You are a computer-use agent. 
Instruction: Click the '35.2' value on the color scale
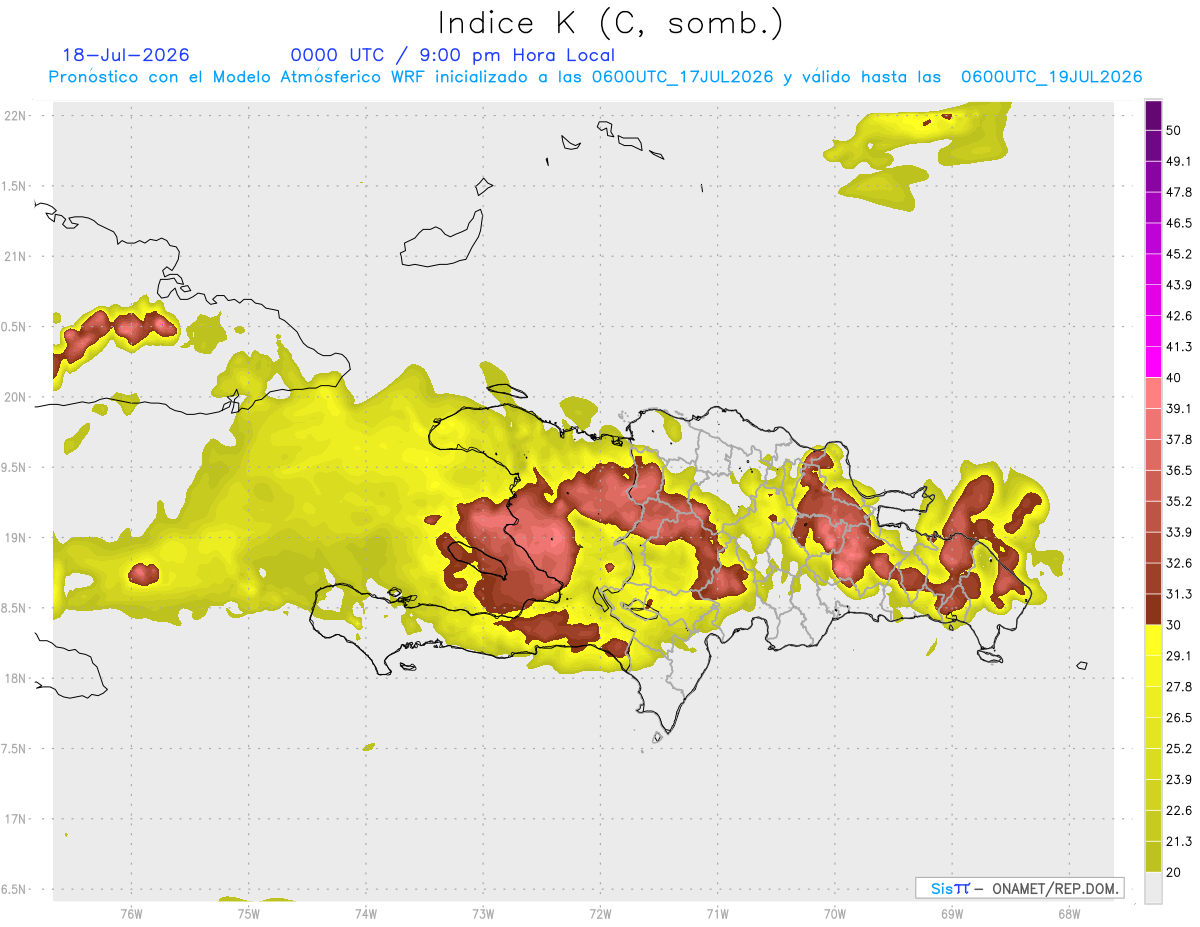click(1179, 501)
